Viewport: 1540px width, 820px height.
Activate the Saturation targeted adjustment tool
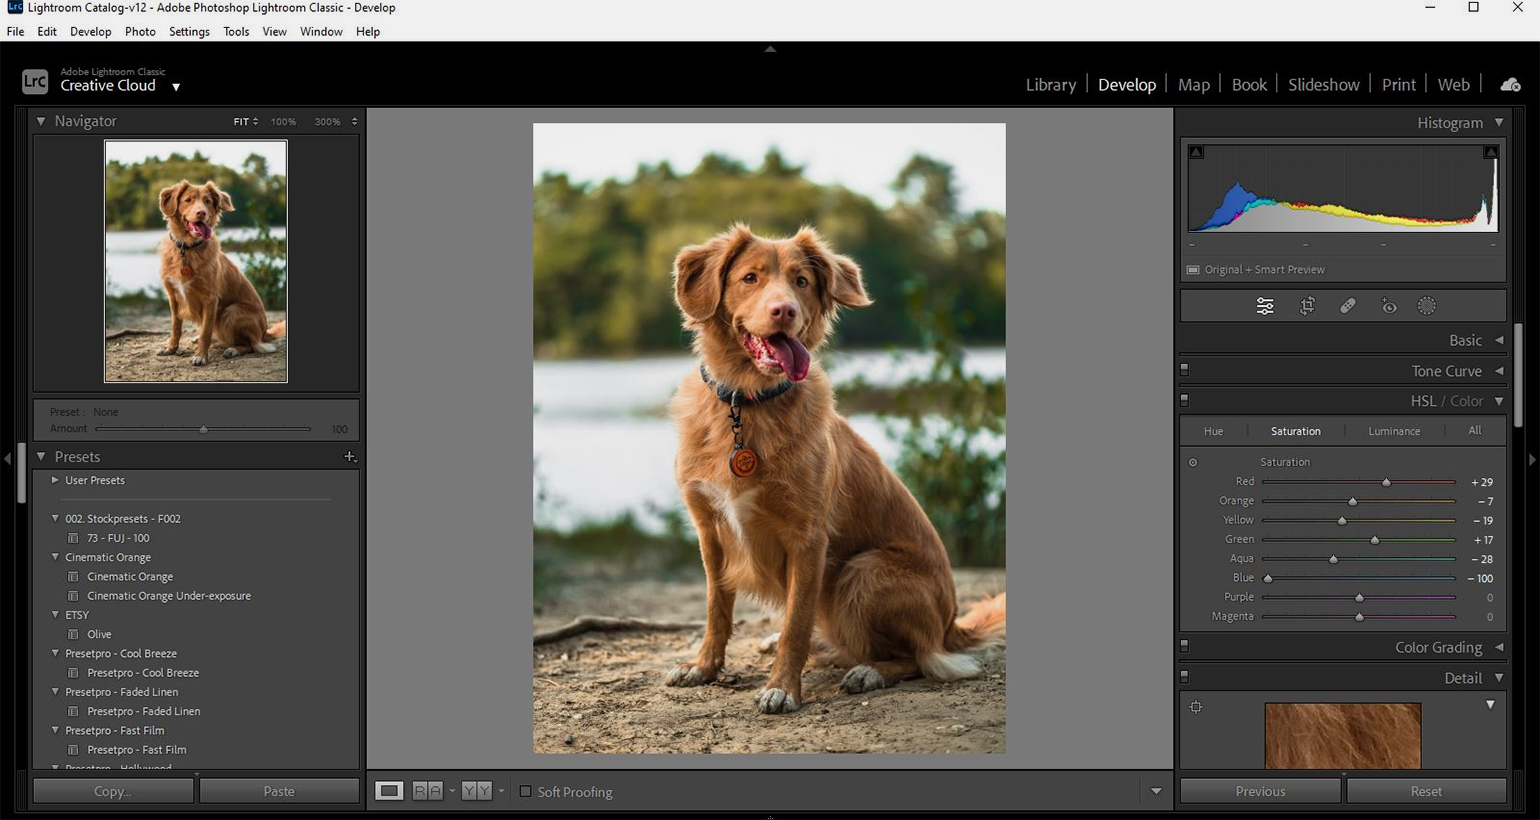[x=1193, y=462]
